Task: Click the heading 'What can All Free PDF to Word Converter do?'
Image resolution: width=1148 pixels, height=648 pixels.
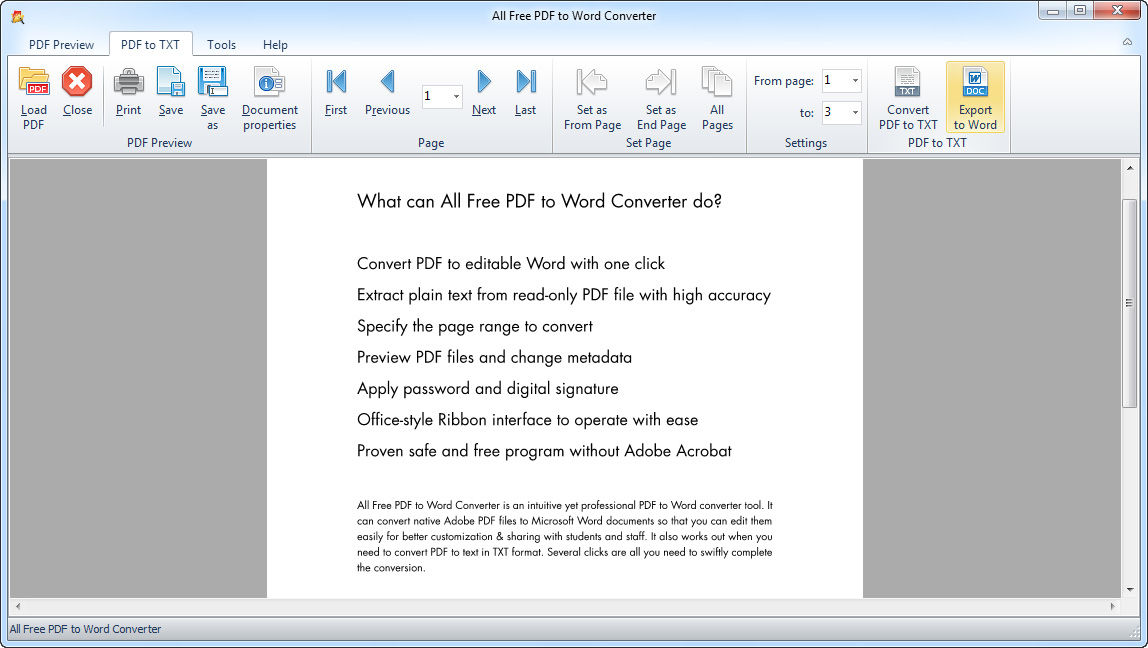Action: [x=540, y=201]
